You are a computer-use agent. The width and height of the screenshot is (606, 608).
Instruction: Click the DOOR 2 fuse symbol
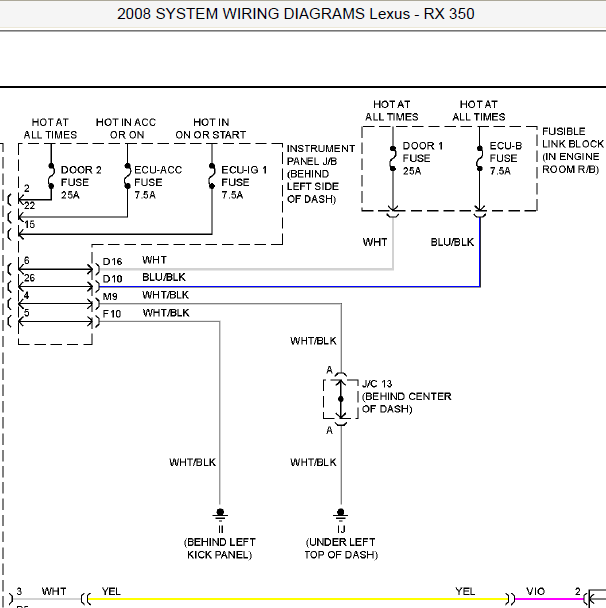(51, 176)
